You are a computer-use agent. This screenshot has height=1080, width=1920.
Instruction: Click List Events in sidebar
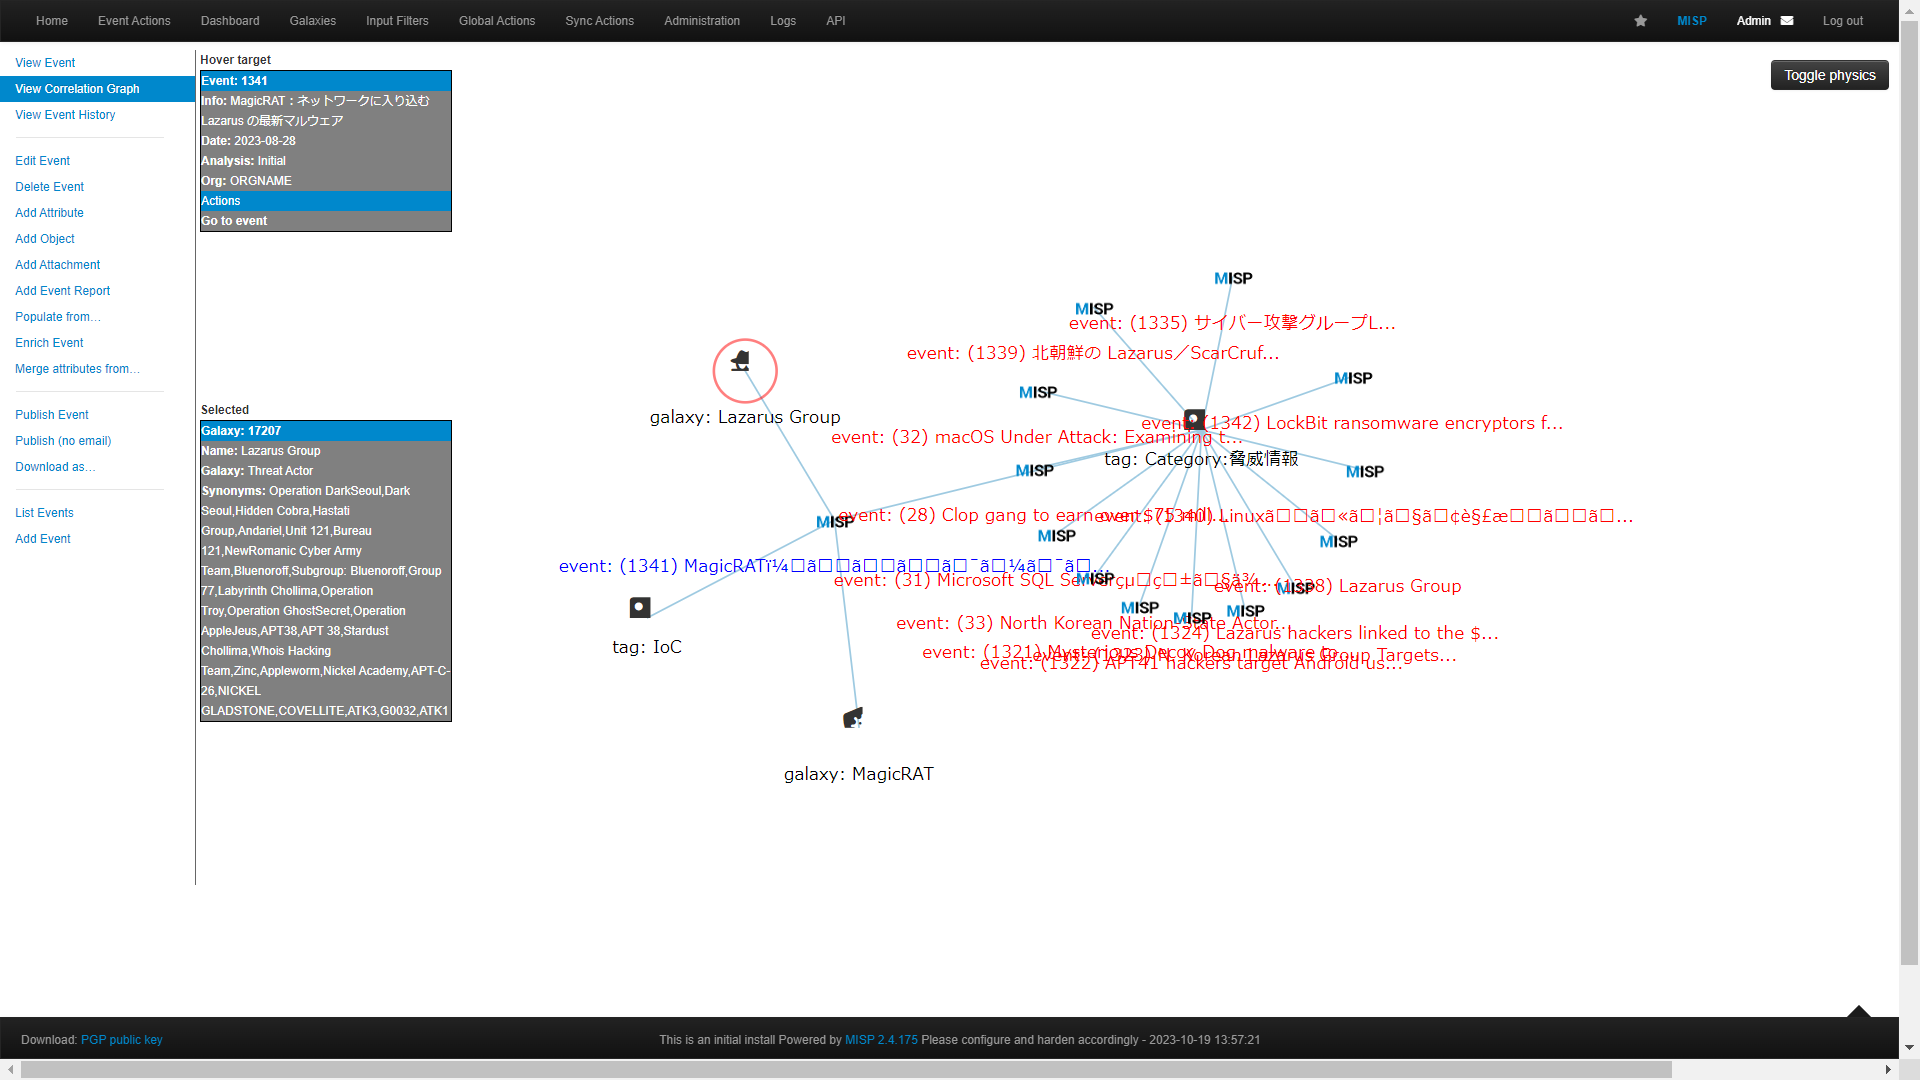(44, 513)
